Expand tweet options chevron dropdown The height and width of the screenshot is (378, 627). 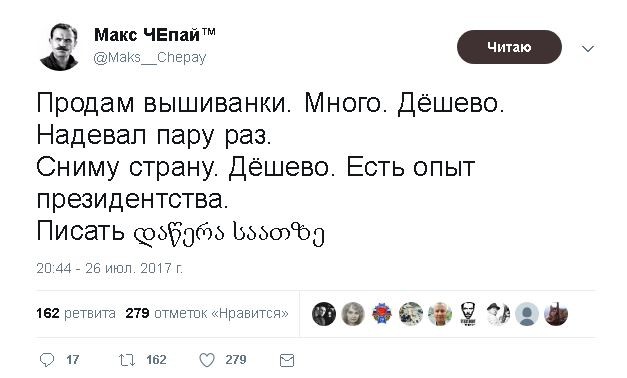(588, 49)
